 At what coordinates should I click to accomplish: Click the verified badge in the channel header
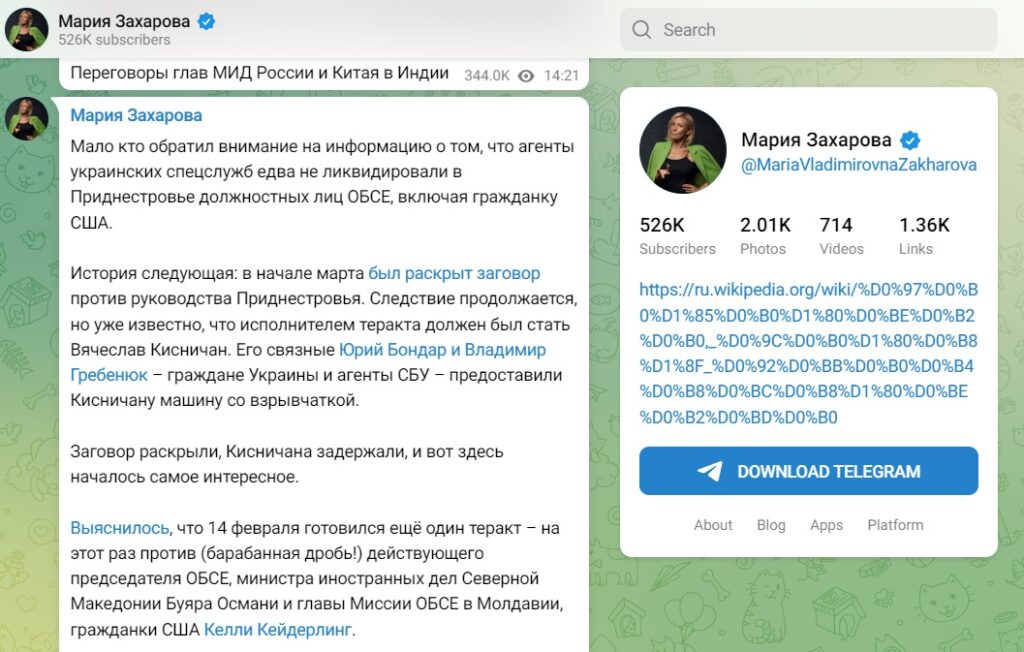[x=207, y=21]
